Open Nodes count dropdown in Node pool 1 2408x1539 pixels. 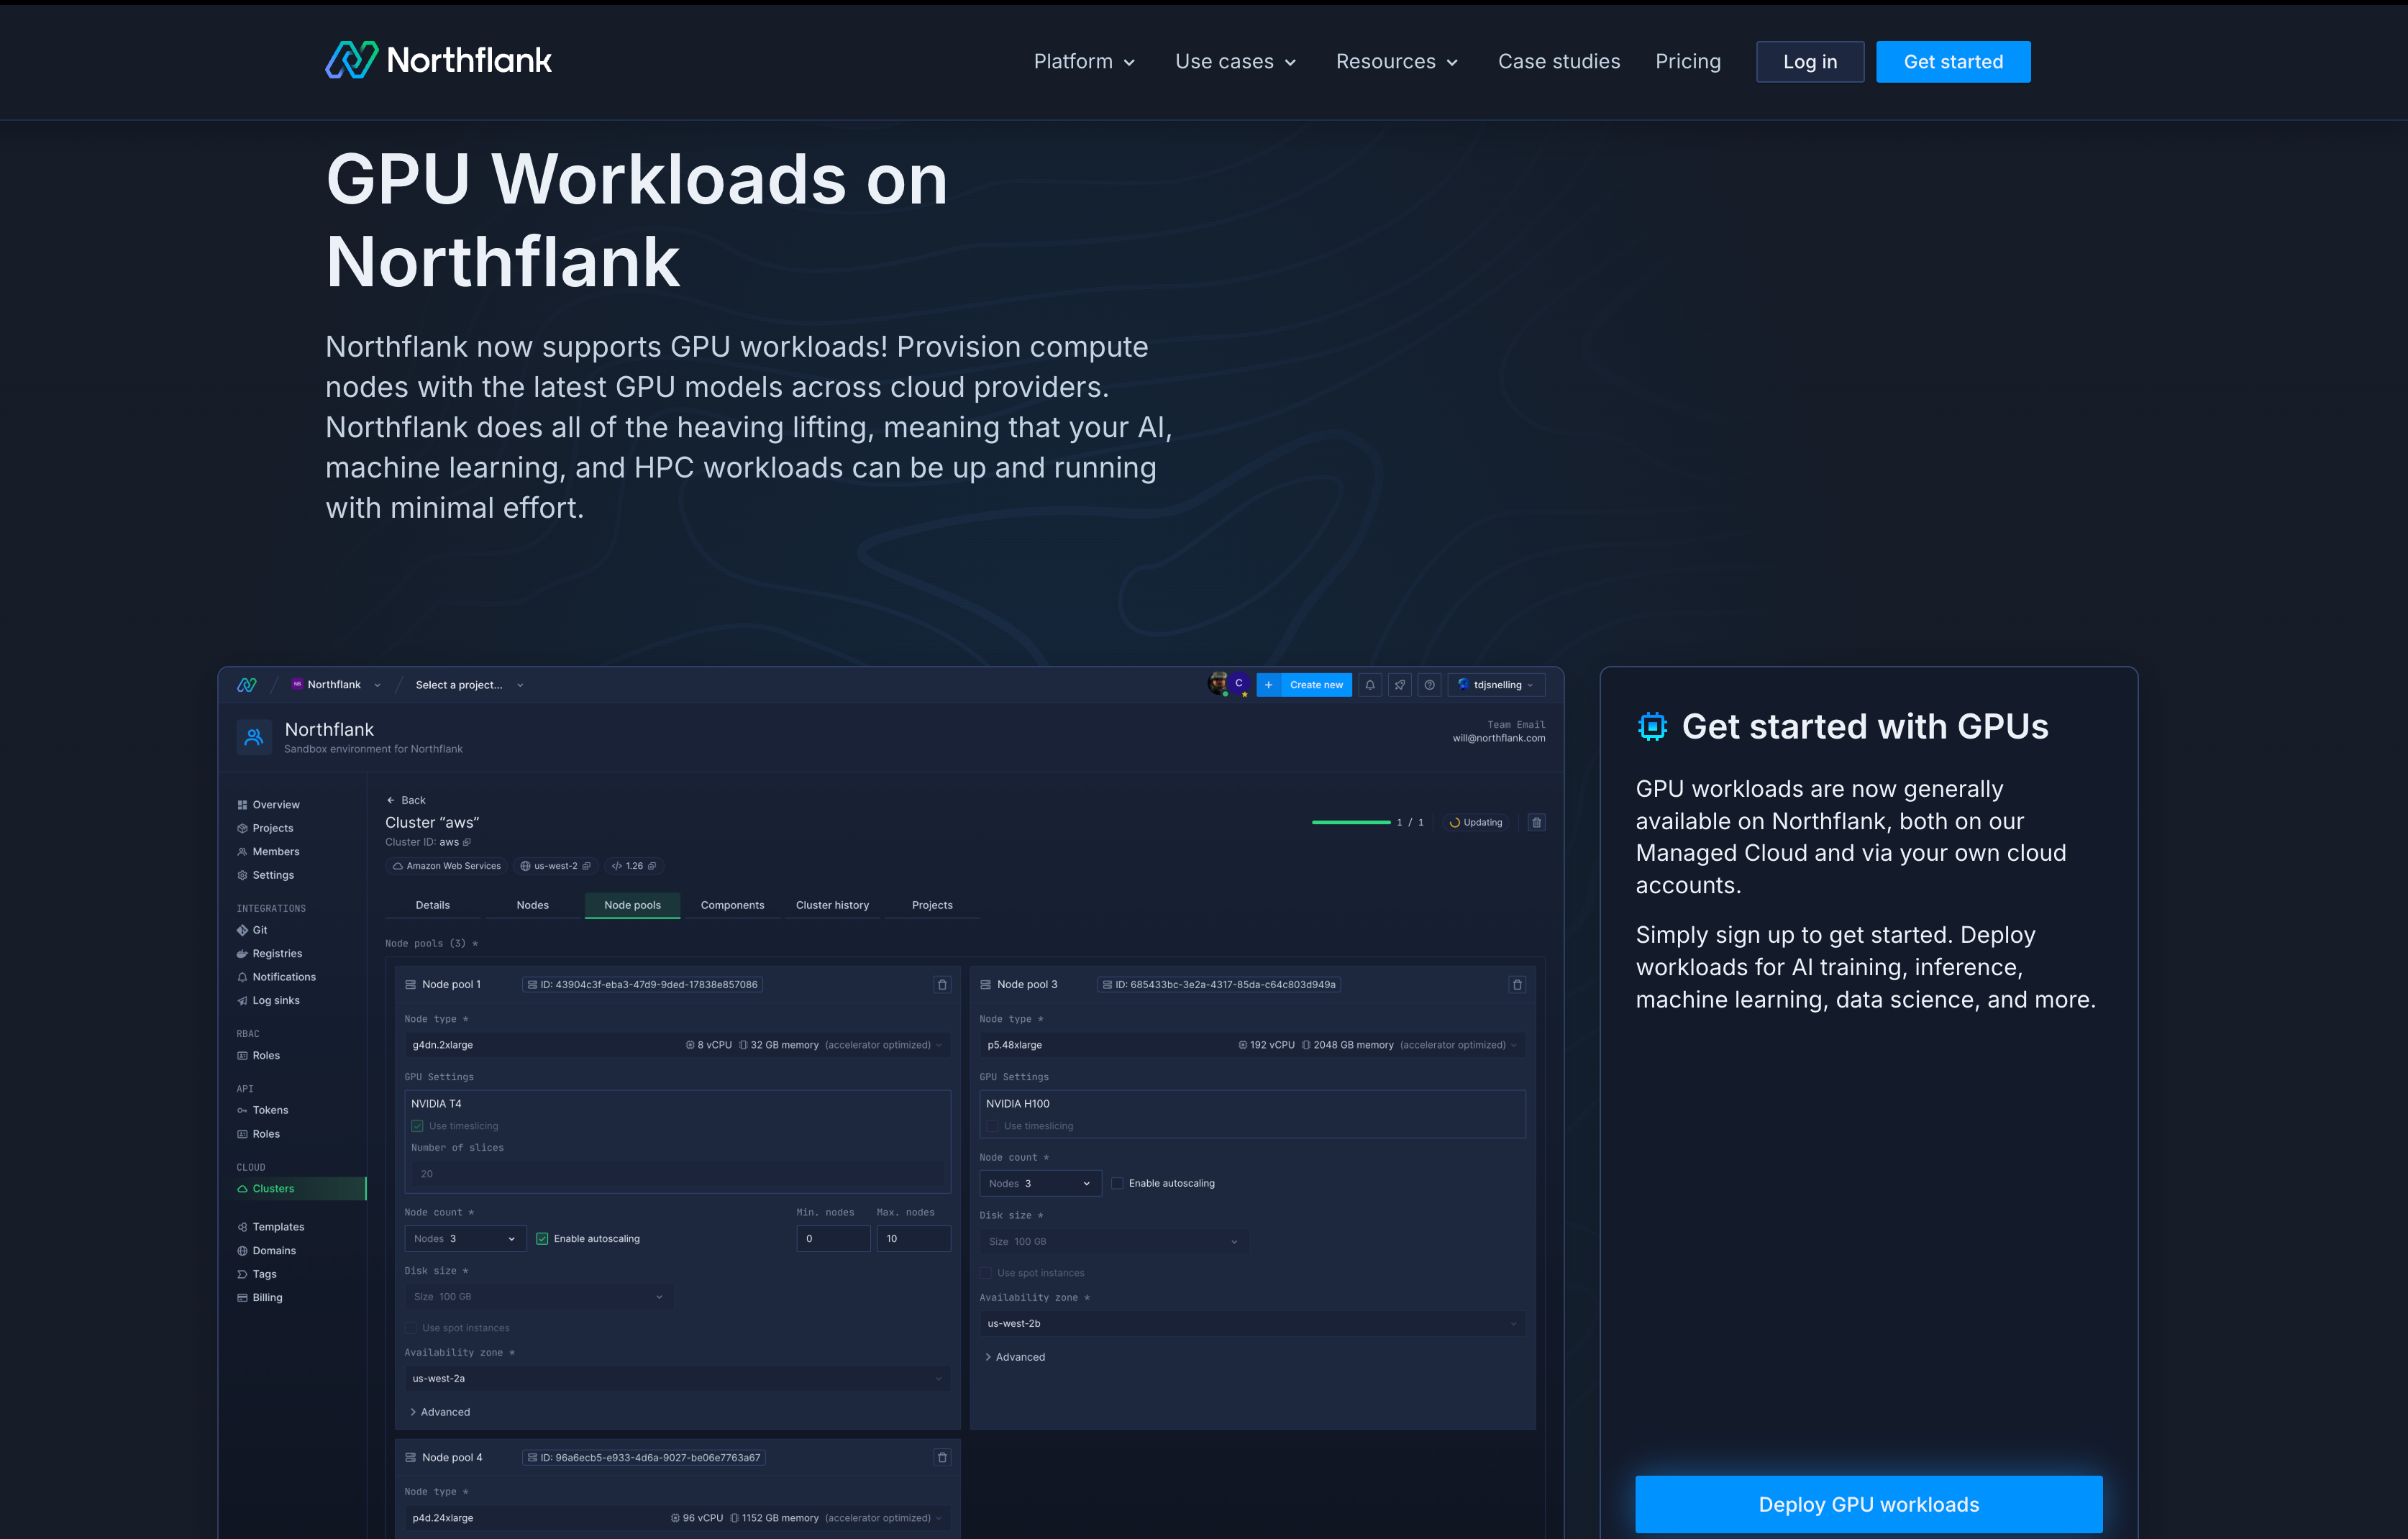465,1239
